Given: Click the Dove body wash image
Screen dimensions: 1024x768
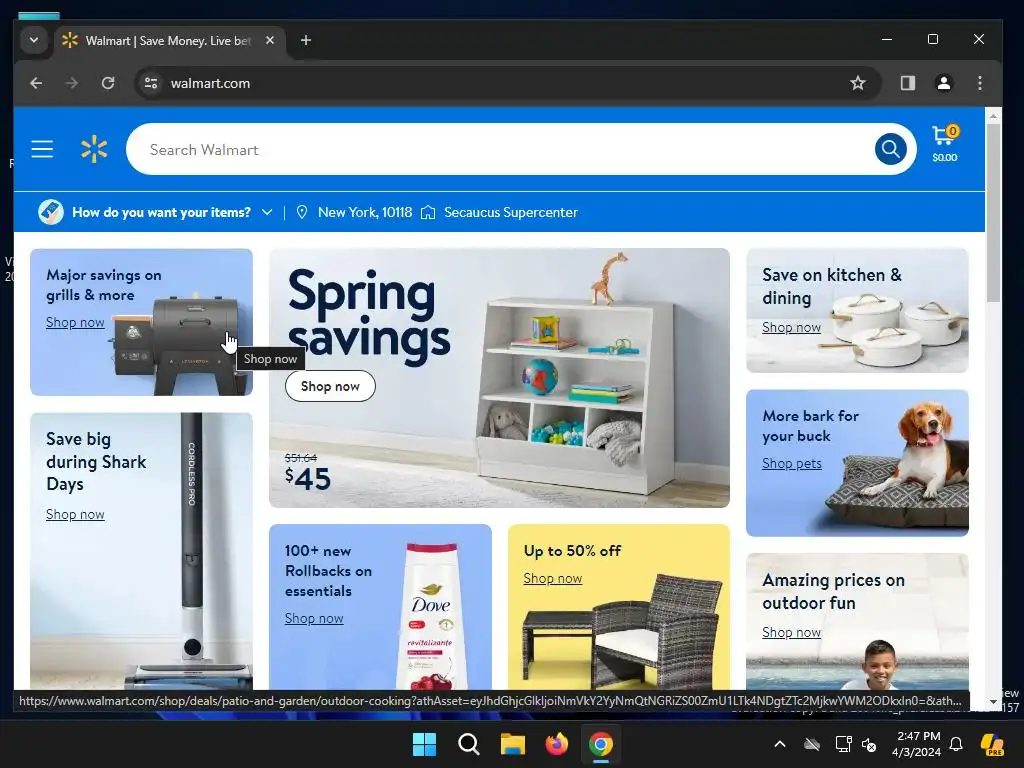Looking at the screenshot, I should click(x=431, y=616).
